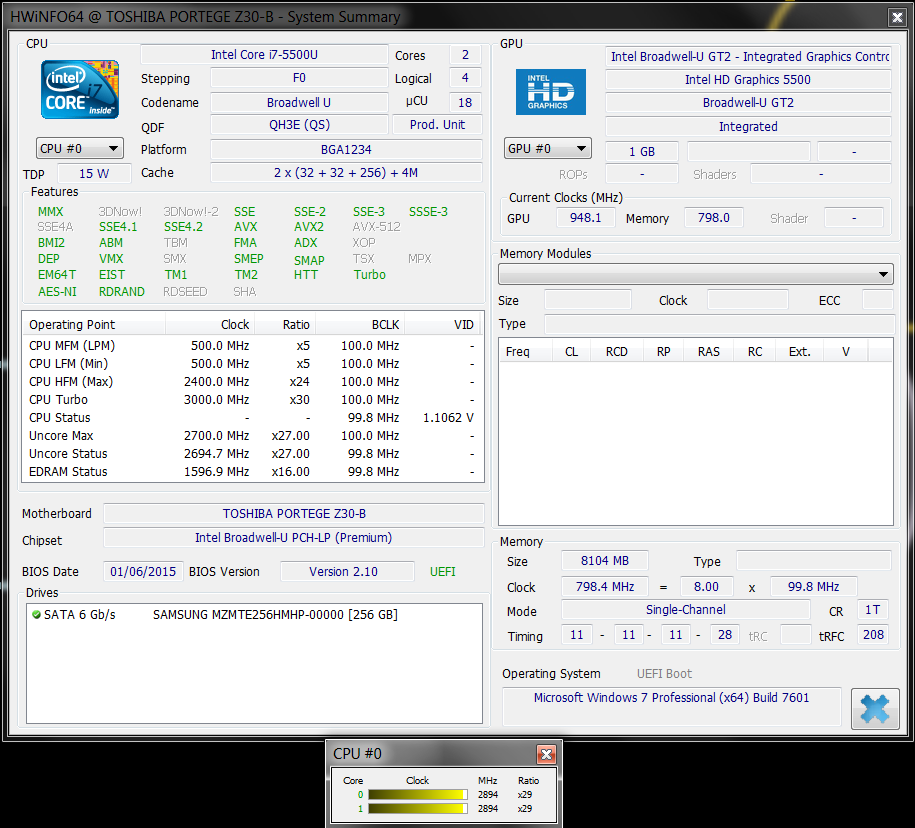Image resolution: width=915 pixels, height=828 pixels.
Task: Click the RCD column header in memory table
Action: 617,352
